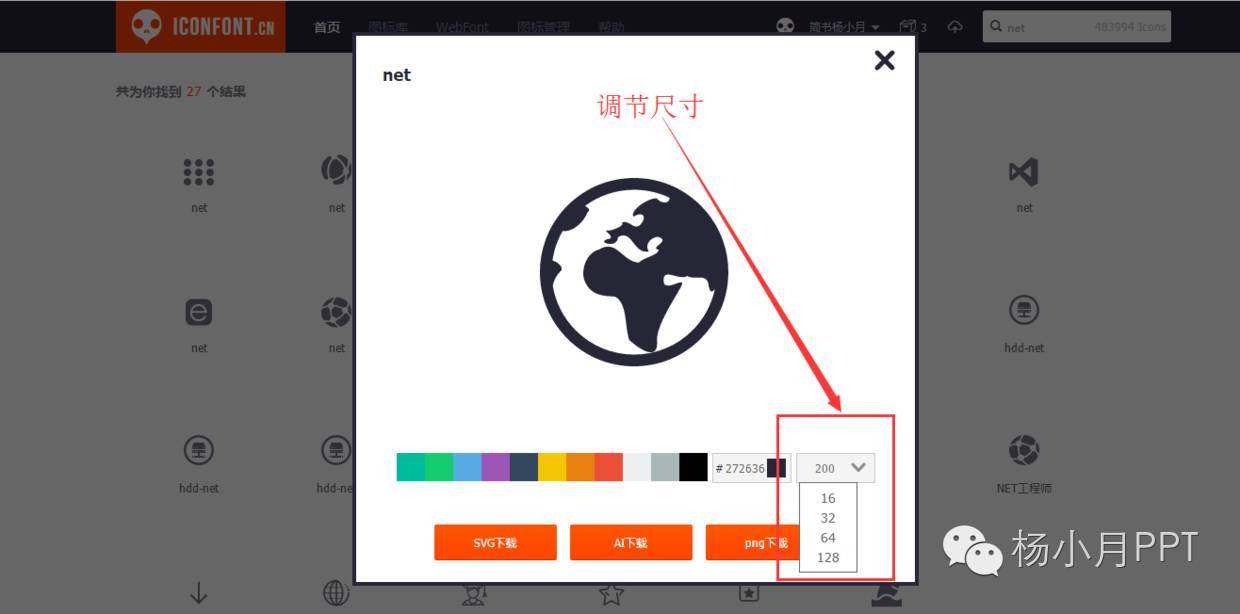Choose size 128 from the list

828,558
